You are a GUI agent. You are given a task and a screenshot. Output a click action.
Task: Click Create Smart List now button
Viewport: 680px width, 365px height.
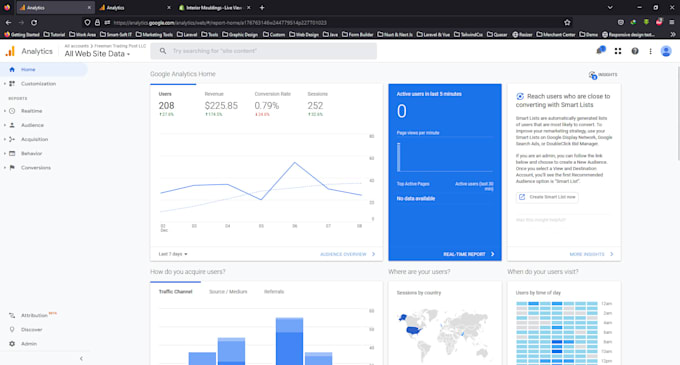click(547, 197)
